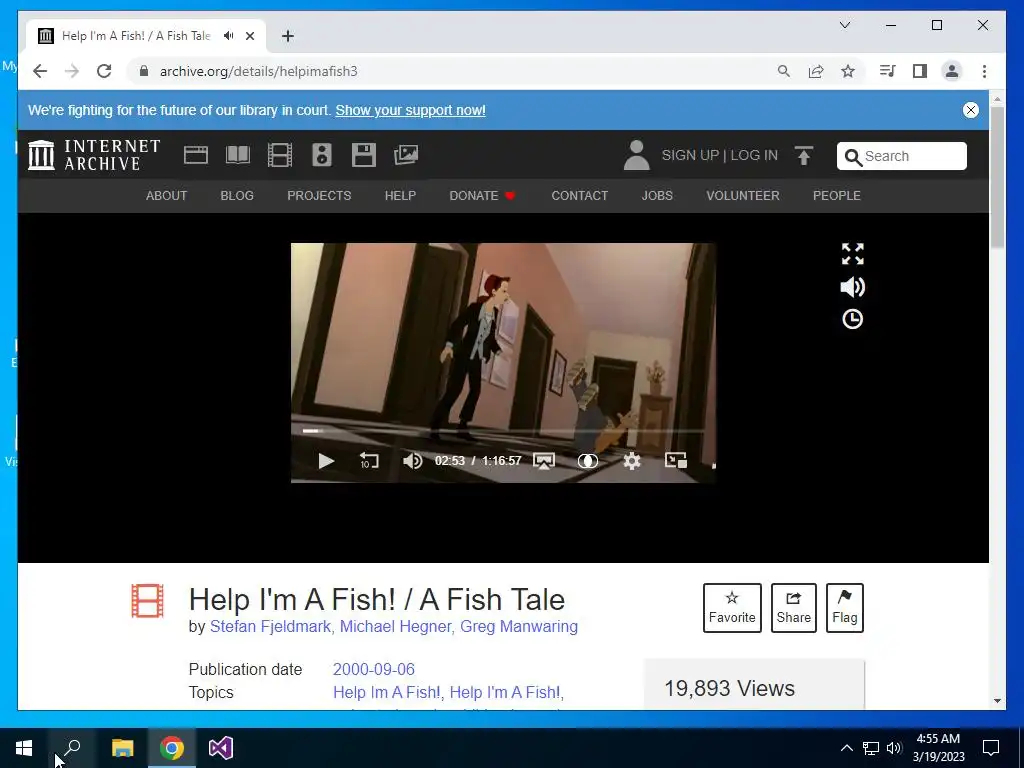Open the BLOG menu item

237,196
